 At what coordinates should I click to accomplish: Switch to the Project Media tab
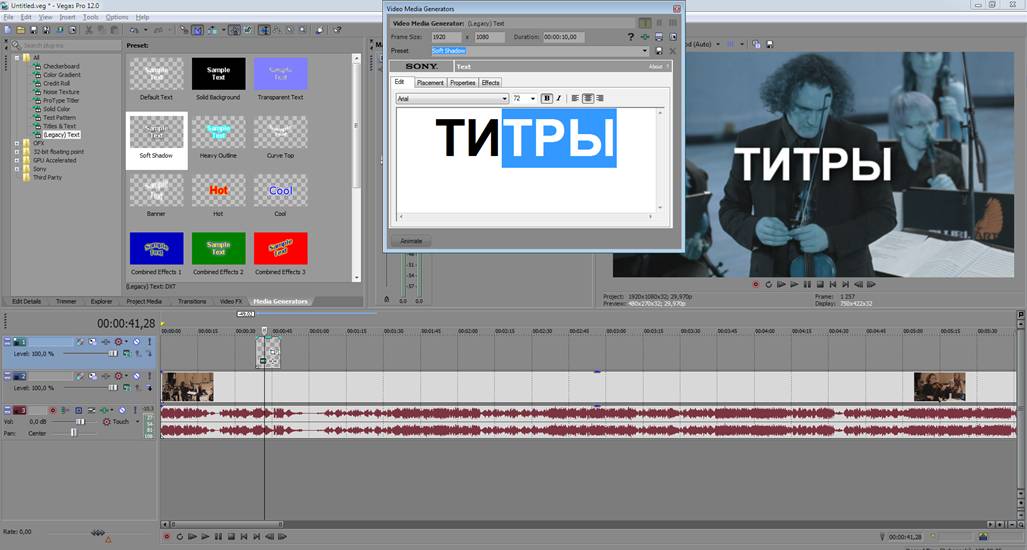pos(144,301)
